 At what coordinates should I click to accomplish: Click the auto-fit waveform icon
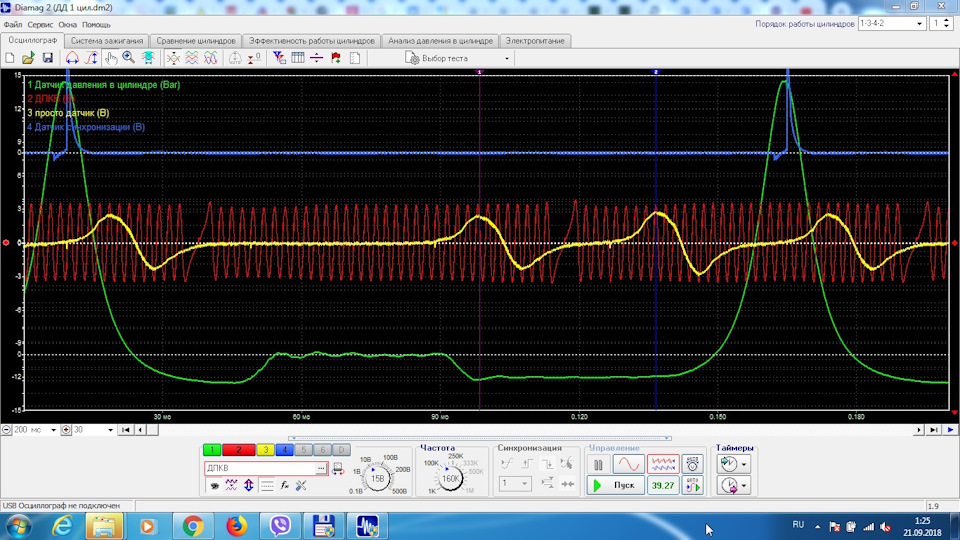coord(148,58)
